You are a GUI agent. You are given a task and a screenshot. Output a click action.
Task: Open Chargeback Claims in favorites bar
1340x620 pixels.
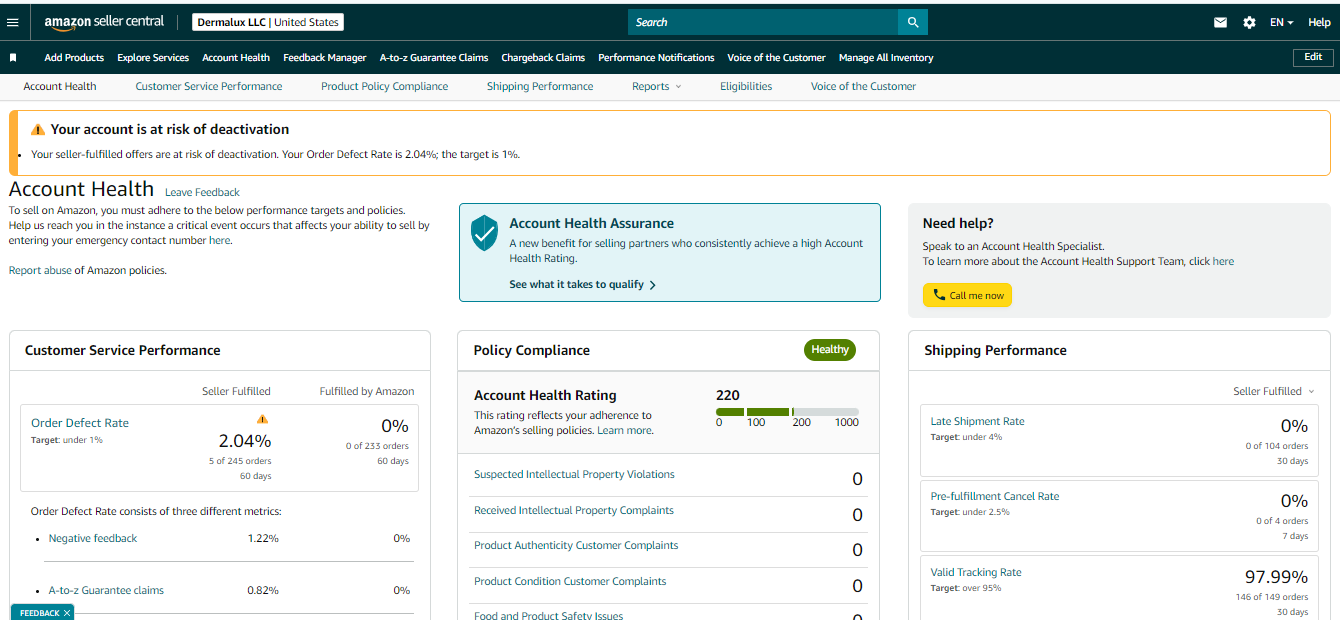543,58
